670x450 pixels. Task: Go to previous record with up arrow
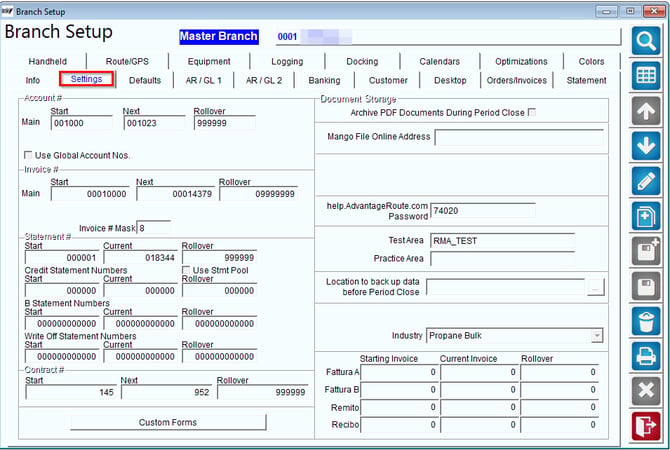[646, 111]
